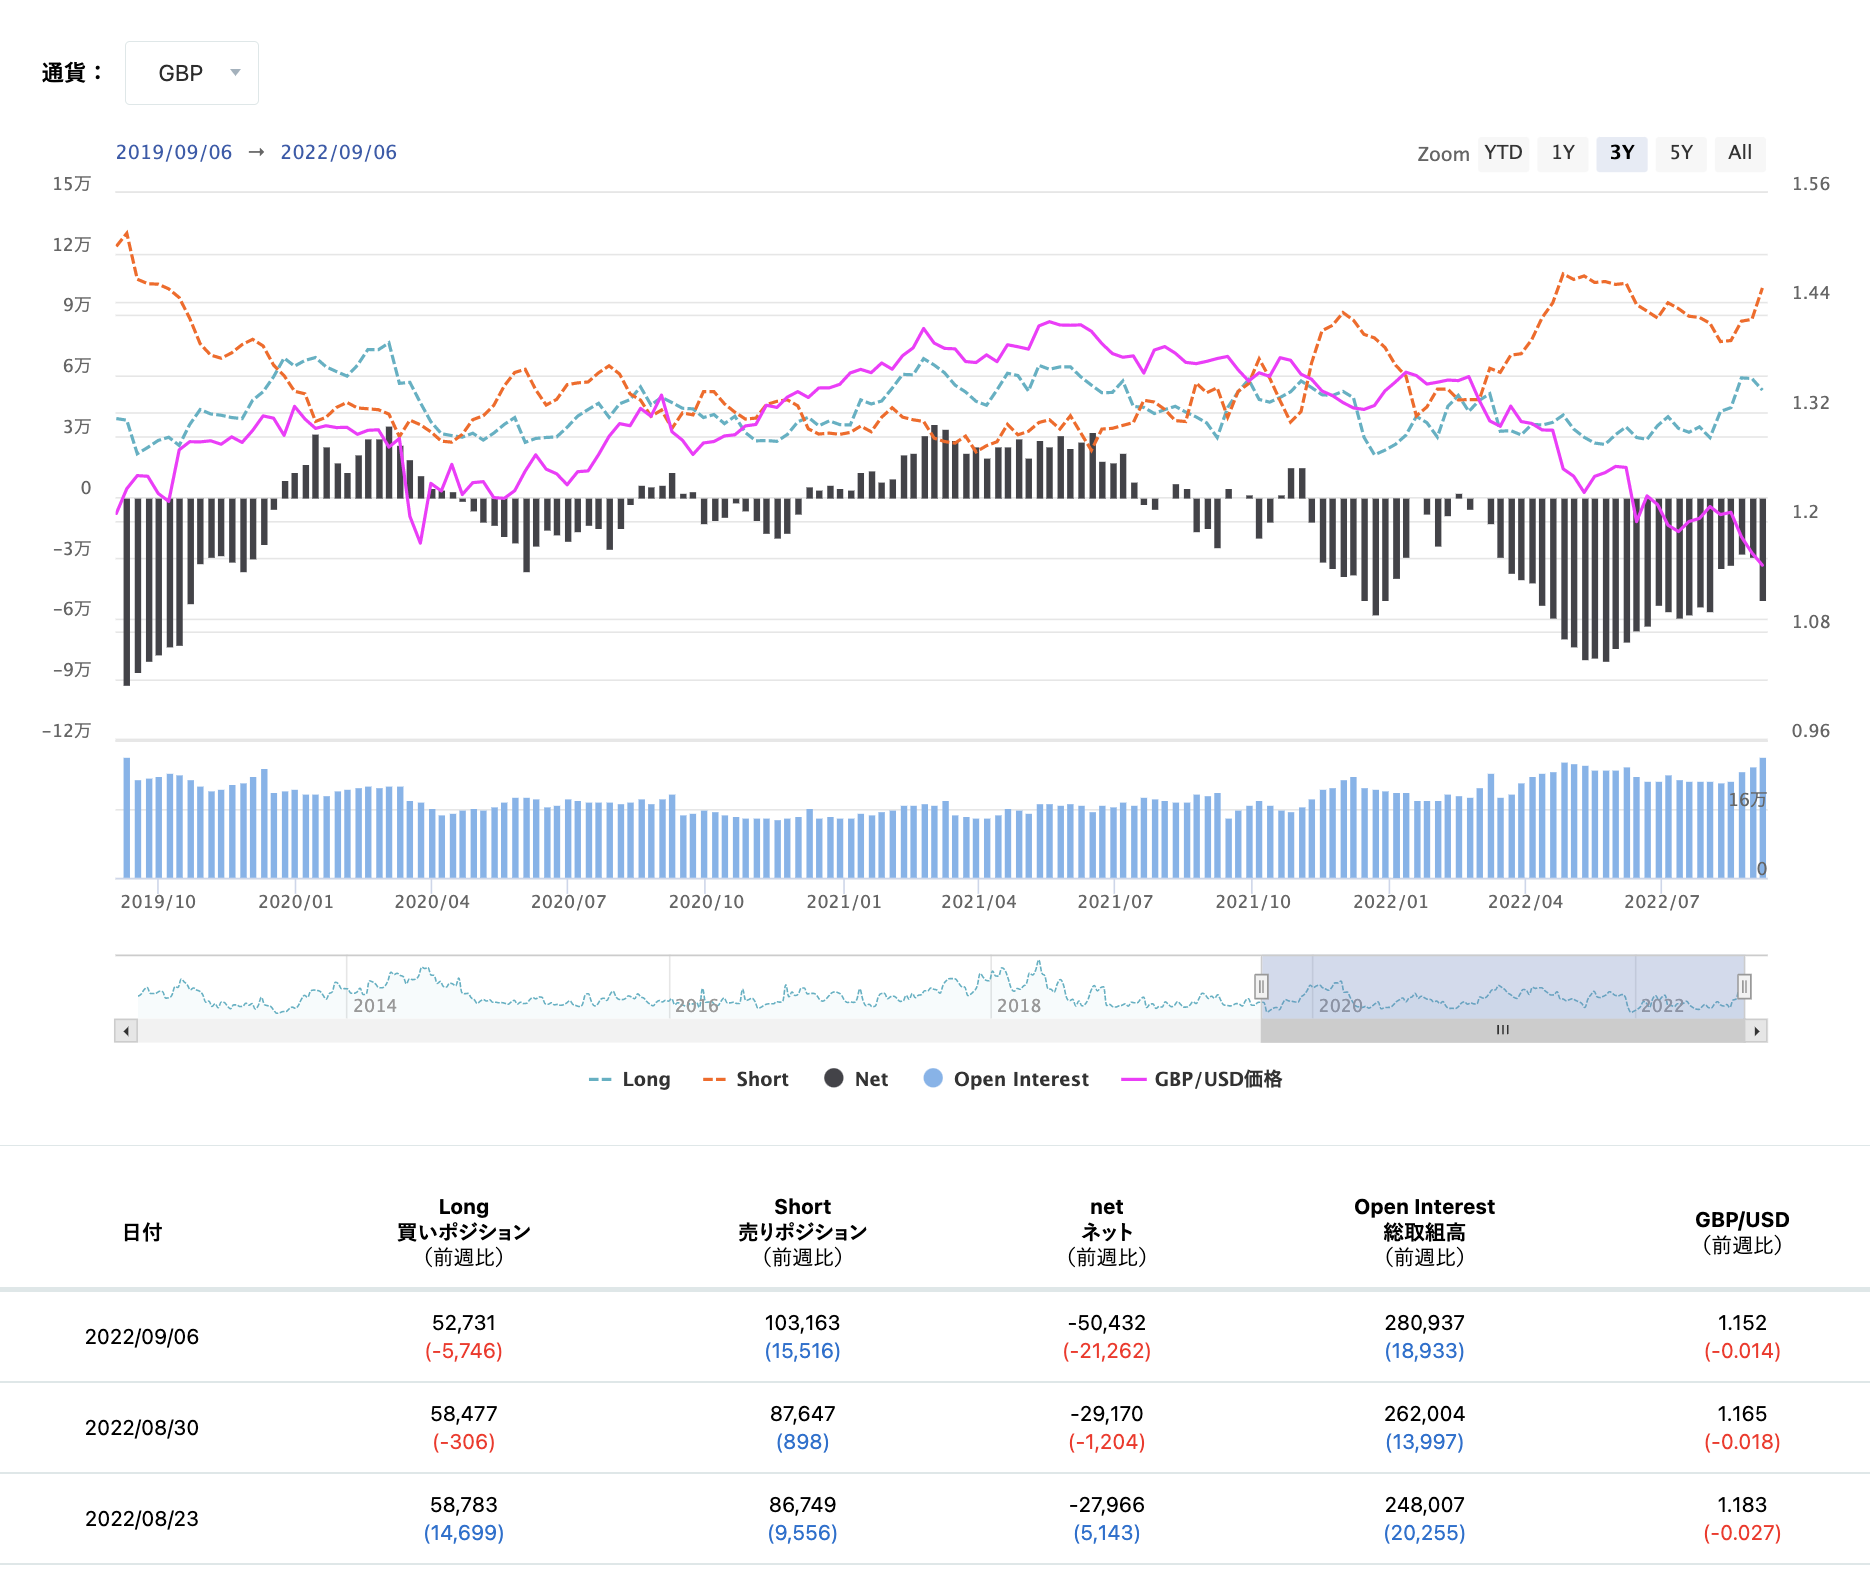
Task: Click the Short 売りポジション column header
Action: click(803, 1232)
